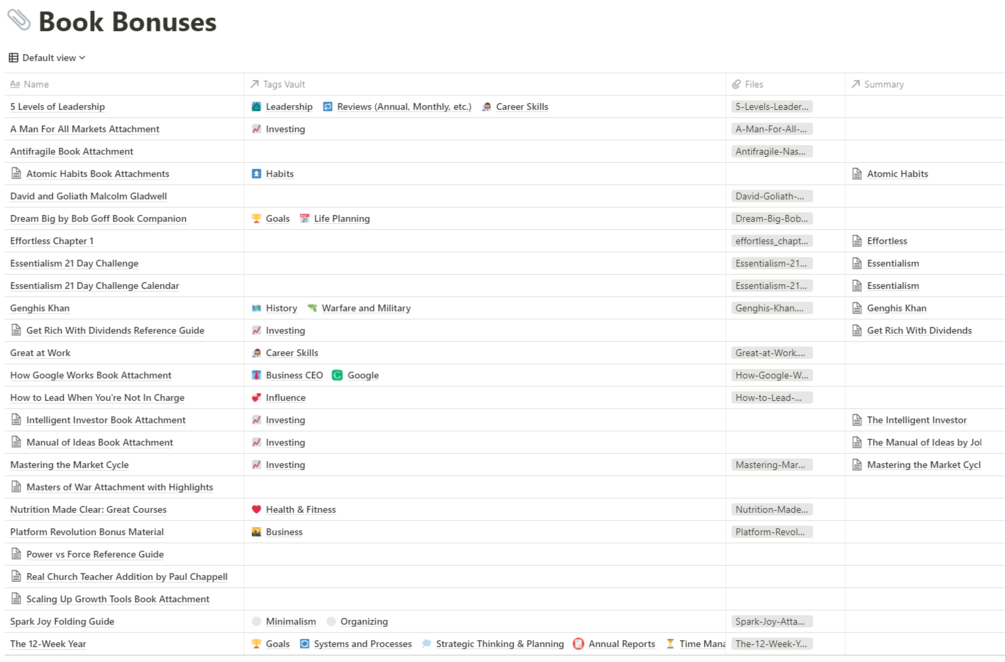Click page icon beside Intelligent Investor Book Attachment

click(17, 420)
